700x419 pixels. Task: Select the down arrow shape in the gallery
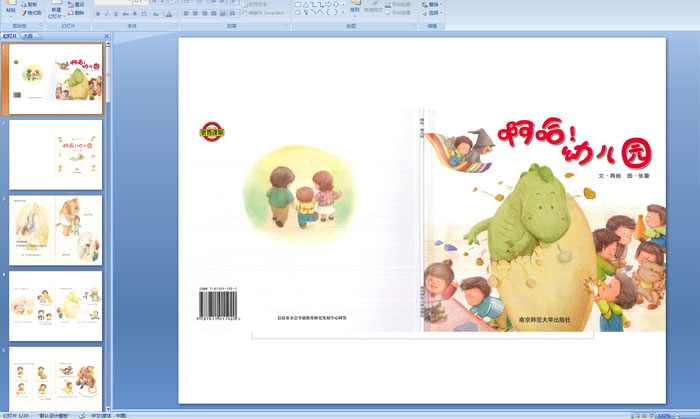click(x=336, y=4)
